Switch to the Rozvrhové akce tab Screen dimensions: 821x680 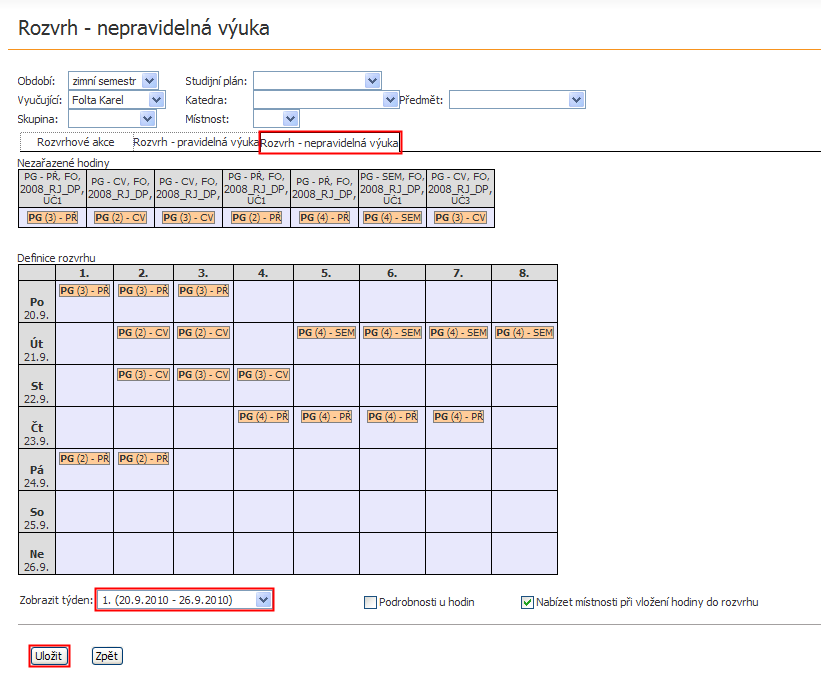point(75,142)
